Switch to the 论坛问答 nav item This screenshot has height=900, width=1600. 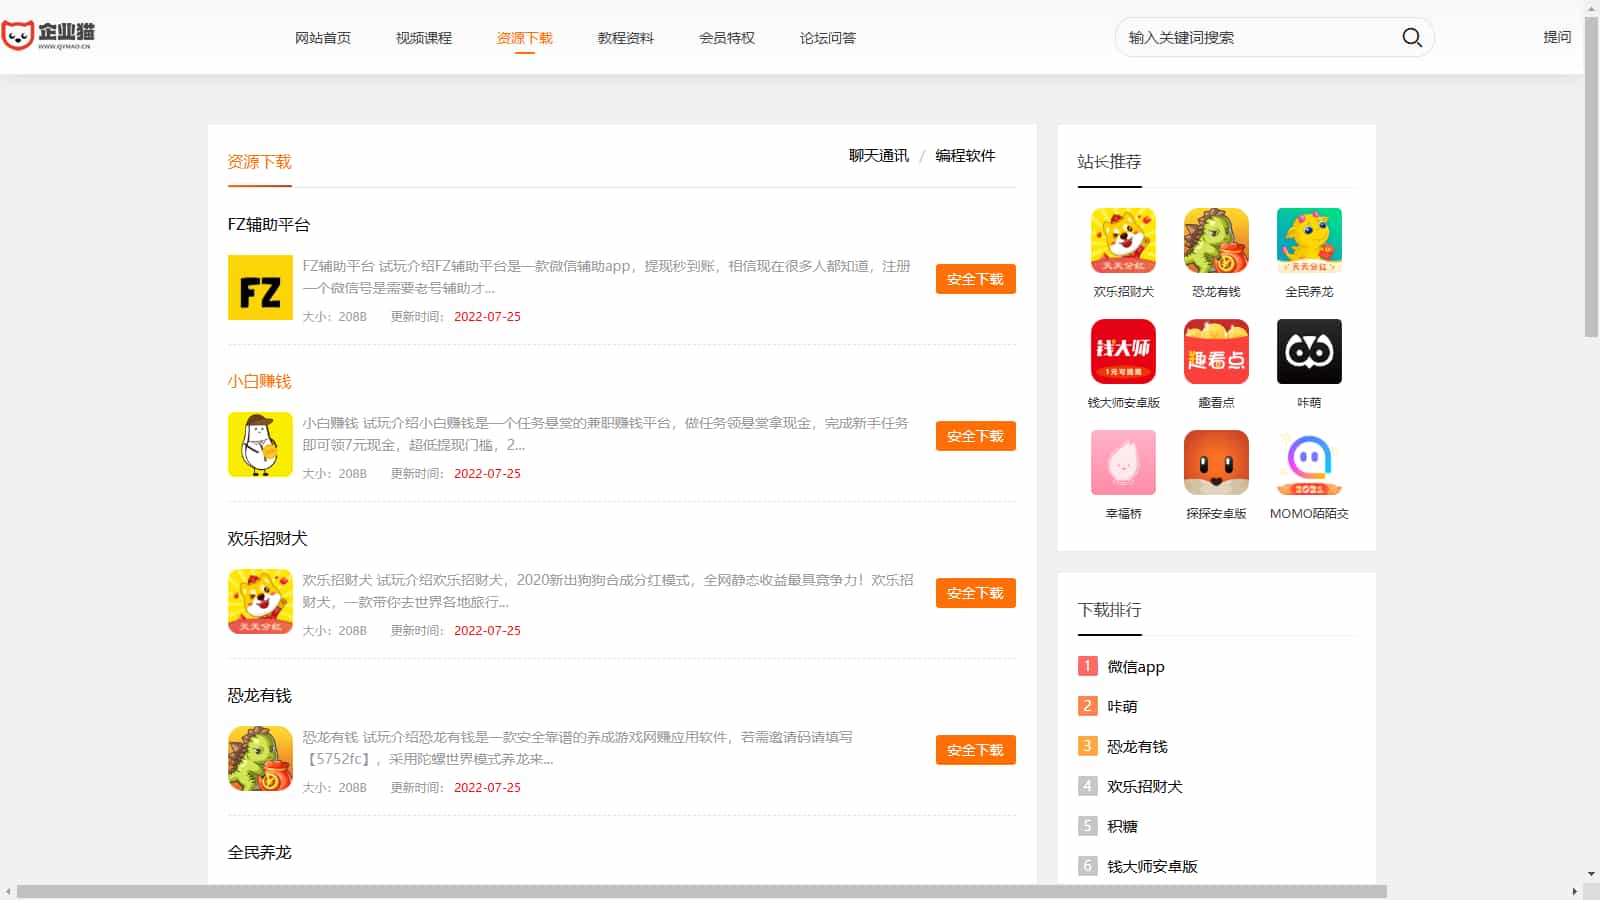pyautogui.click(x=828, y=38)
